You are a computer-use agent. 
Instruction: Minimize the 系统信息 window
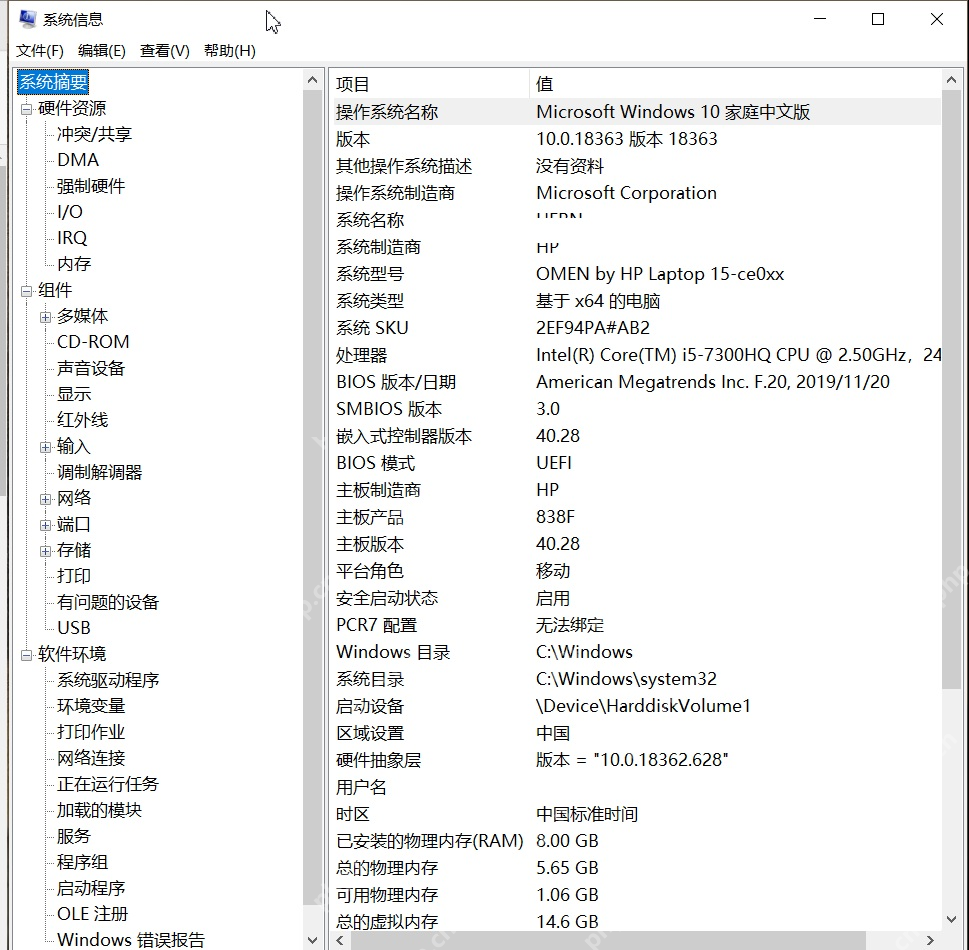[x=820, y=19]
